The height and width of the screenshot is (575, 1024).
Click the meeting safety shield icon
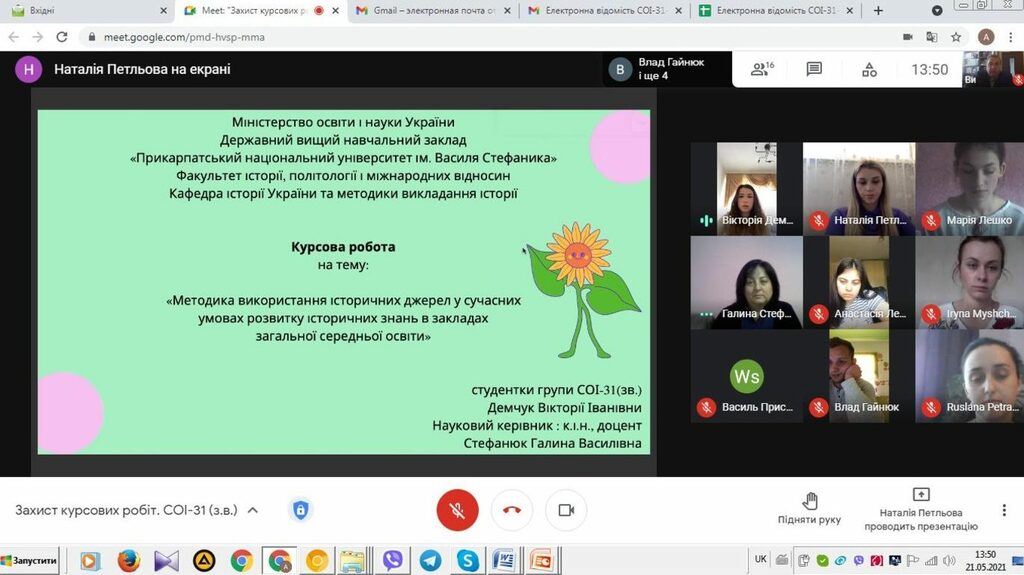[x=300, y=510]
